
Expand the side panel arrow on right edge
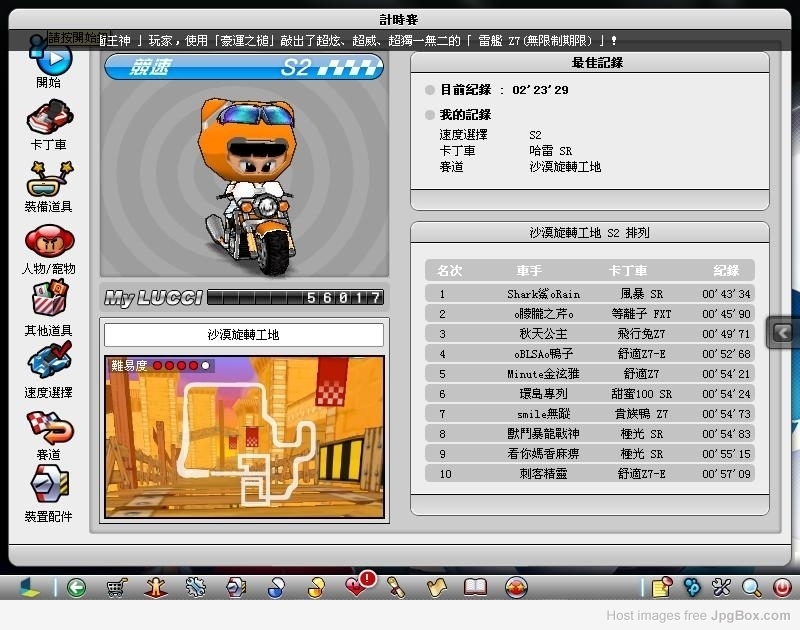coord(783,332)
